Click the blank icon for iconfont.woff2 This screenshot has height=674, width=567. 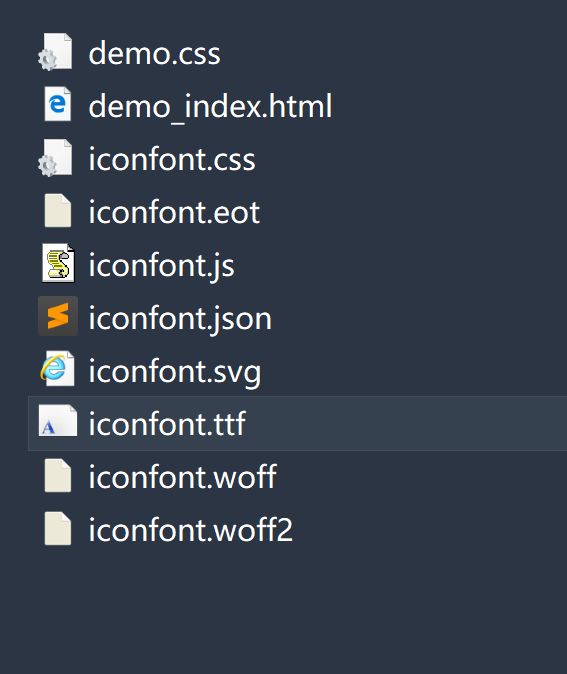pyautogui.click(x=58, y=529)
